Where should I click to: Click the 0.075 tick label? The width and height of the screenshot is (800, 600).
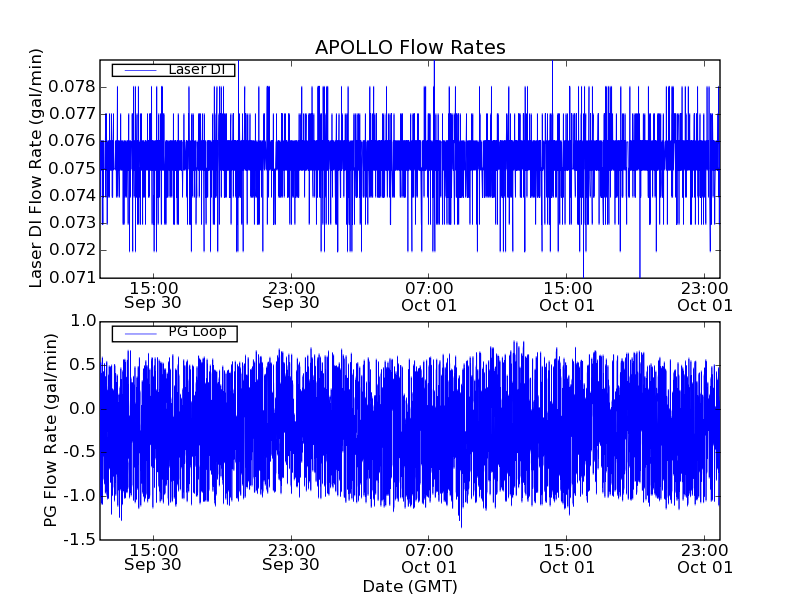click(x=72, y=168)
